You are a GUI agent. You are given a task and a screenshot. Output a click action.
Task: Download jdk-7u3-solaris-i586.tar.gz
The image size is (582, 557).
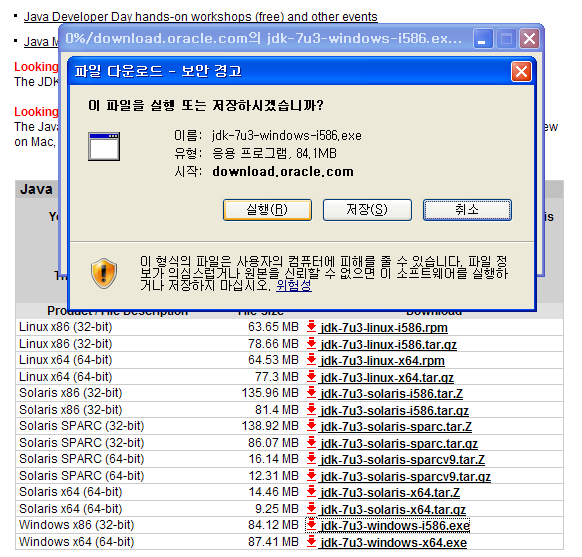(394, 411)
